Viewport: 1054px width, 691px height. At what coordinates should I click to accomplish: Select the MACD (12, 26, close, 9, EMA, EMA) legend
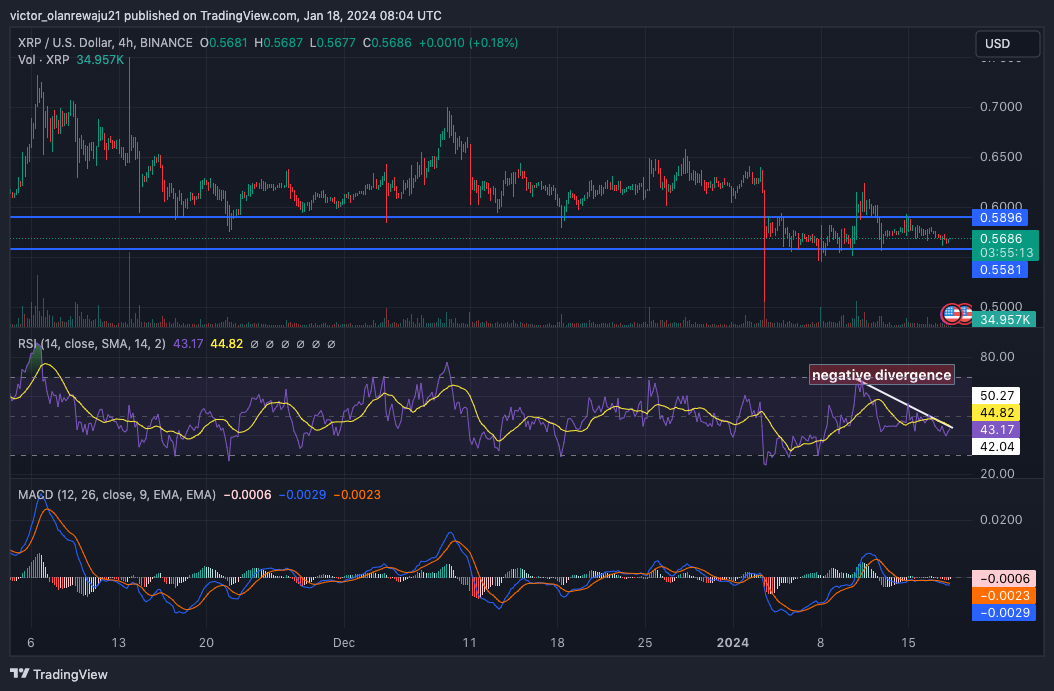tap(117, 495)
